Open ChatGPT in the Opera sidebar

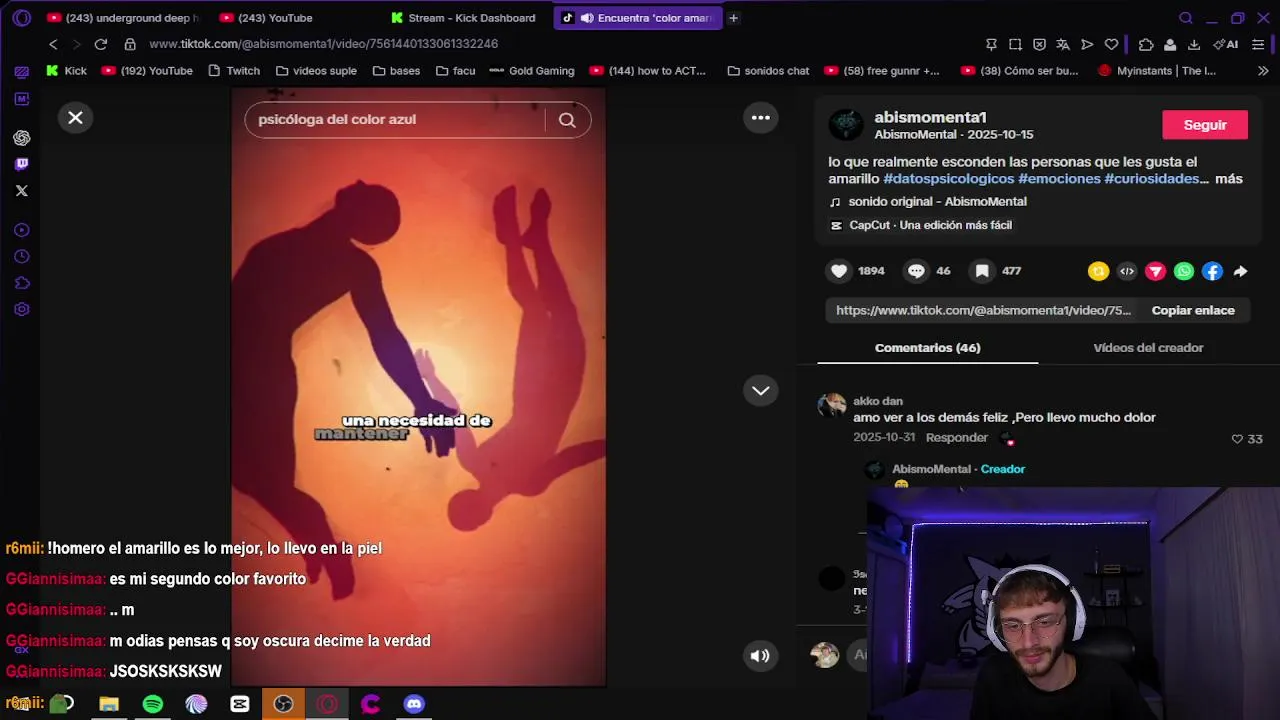pos(22,138)
